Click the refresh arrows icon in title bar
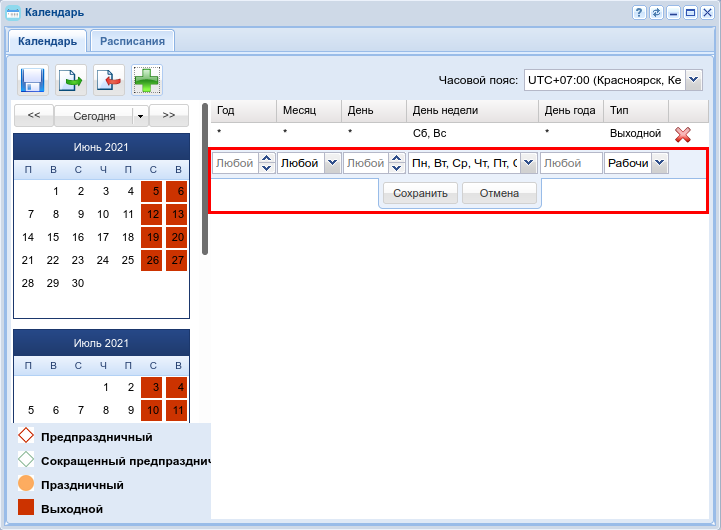 [x=656, y=12]
